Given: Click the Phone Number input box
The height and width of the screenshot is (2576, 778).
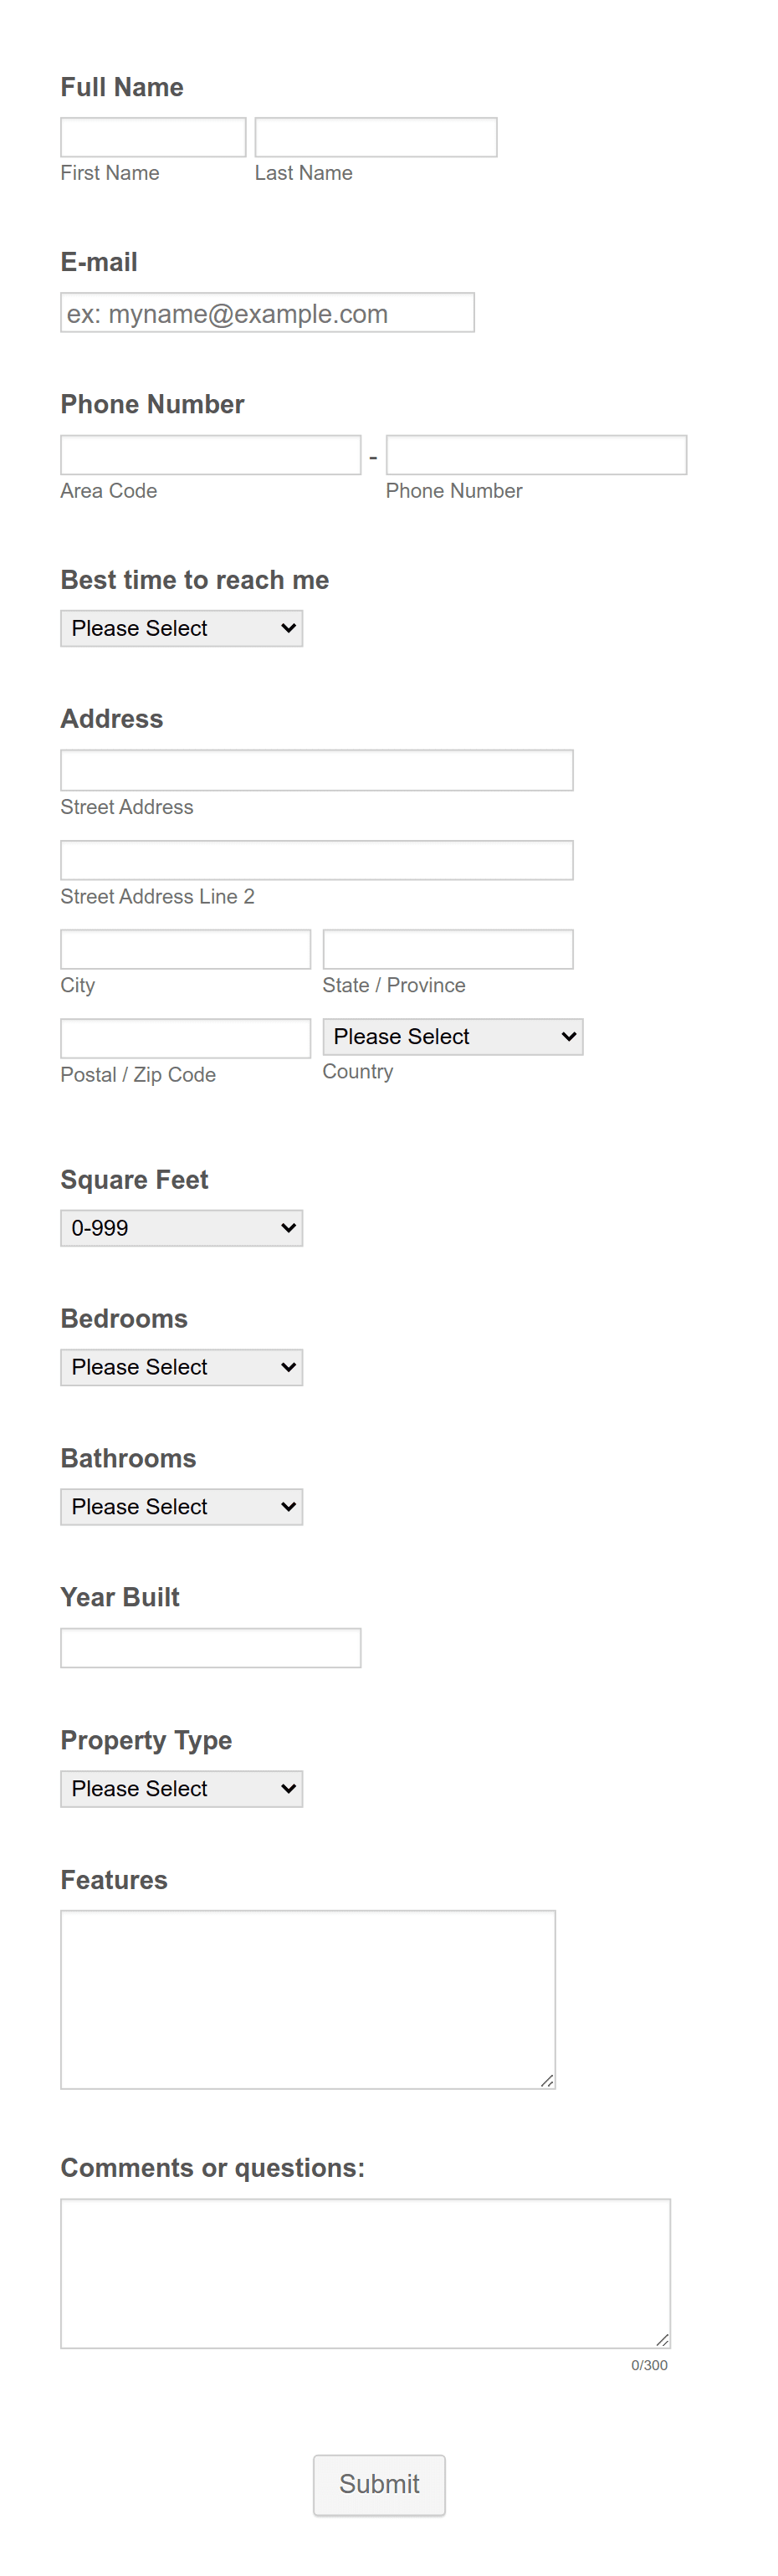Looking at the screenshot, I should [536, 455].
